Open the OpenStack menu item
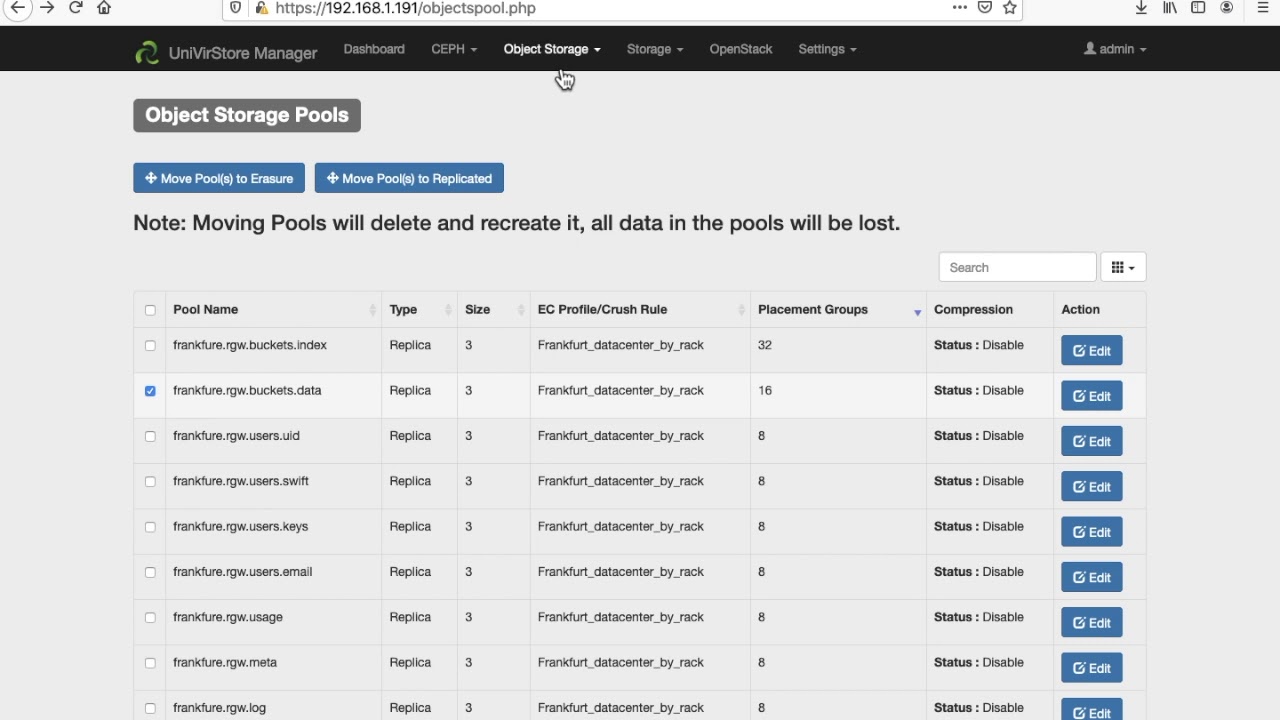Image resolution: width=1280 pixels, height=720 pixels. (x=740, y=49)
